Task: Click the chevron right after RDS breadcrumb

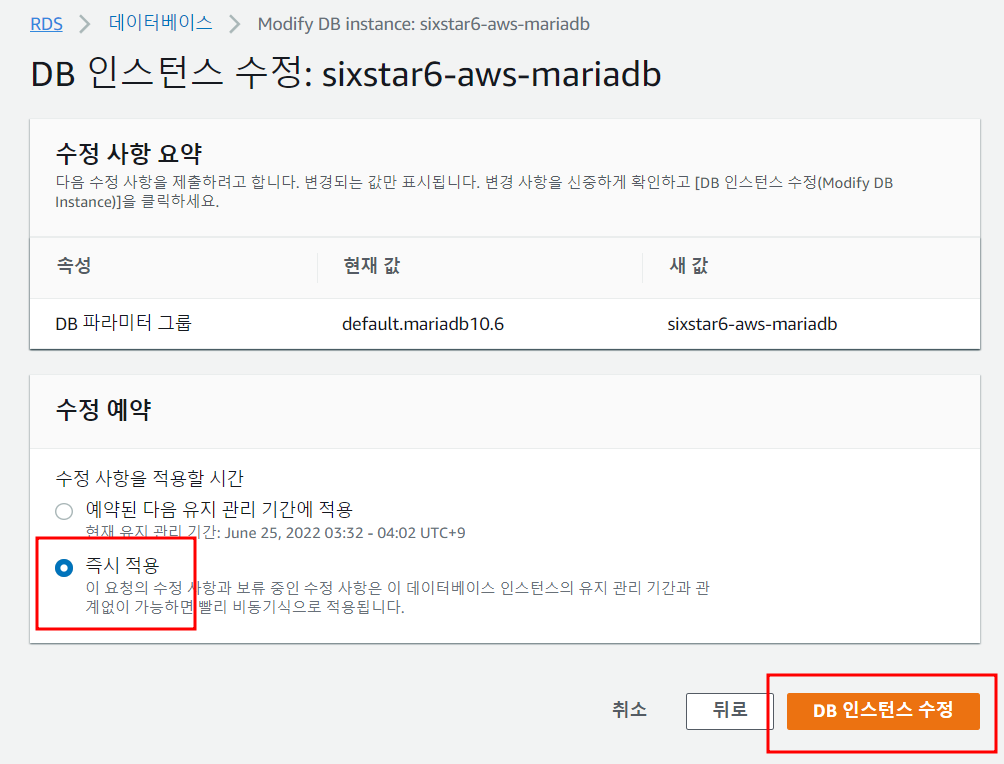Action: (x=85, y=23)
